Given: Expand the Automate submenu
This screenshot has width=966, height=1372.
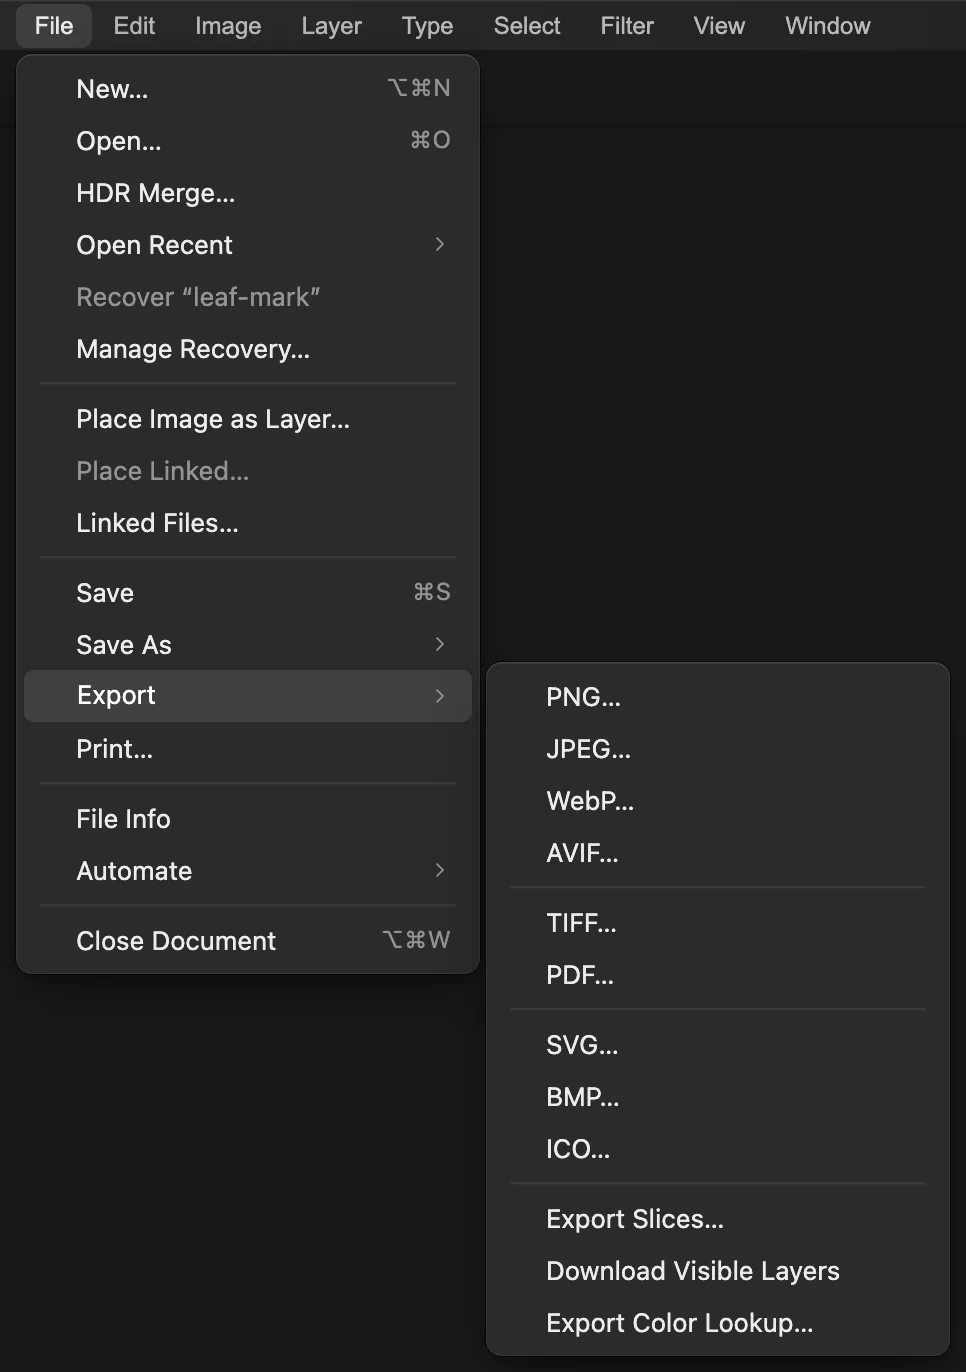Looking at the screenshot, I should [x=248, y=871].
